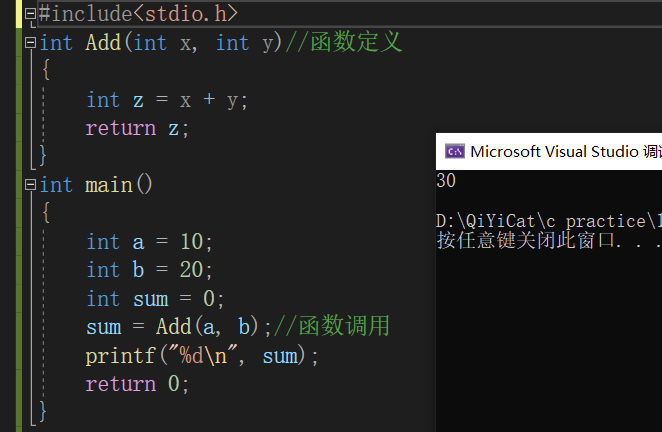Click Add in the function definition header
Viewport: 662px width, 432px height.
(103, 43)
